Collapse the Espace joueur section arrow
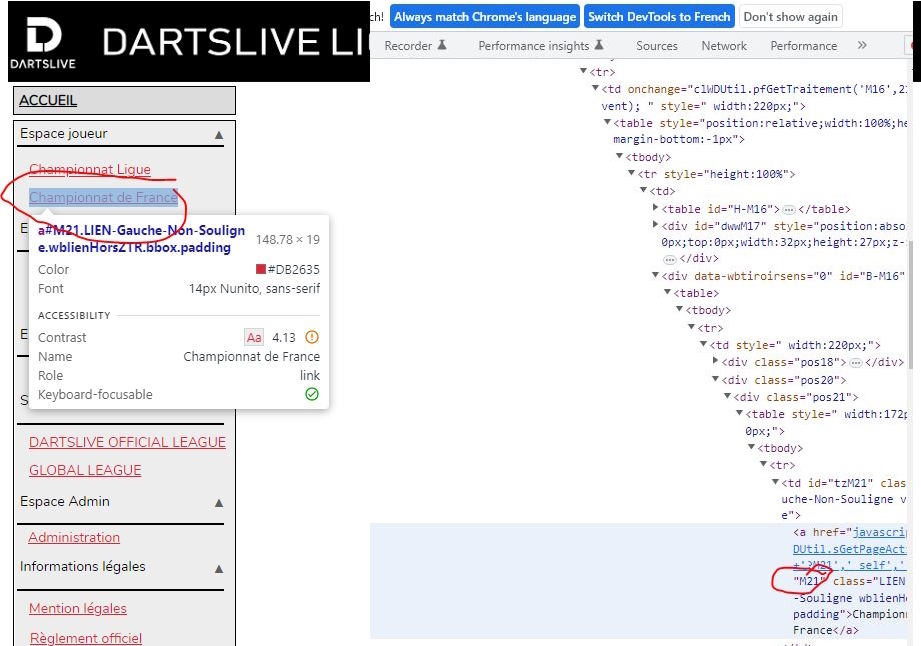 point(219,135)
